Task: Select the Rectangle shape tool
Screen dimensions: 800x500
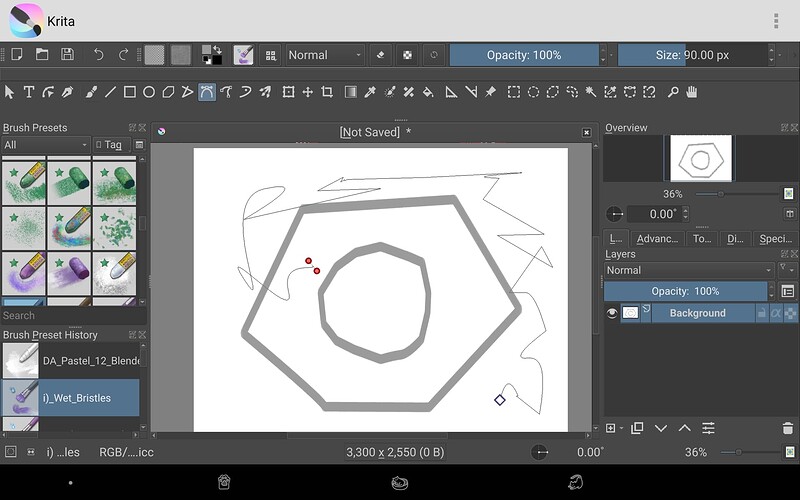Action: [x=129, y=92]
